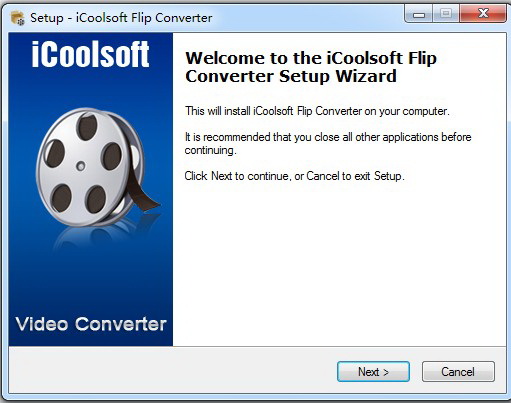Image resolution: width=511 pixels, height=403 pixels.
Task: Minimize the setup window
Action: tap(419, 14)
